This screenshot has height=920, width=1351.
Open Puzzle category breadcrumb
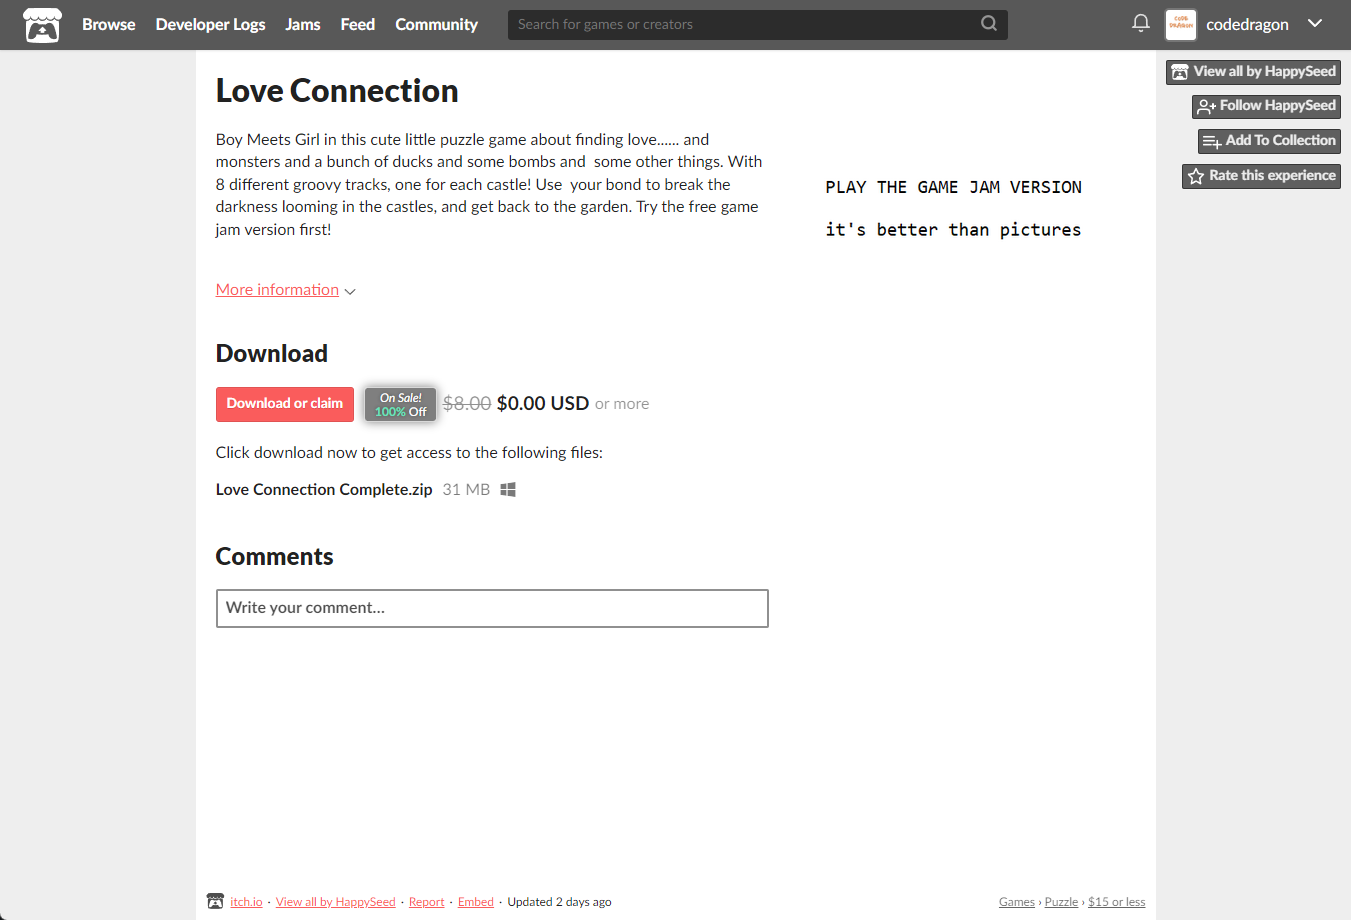[x=1061, y=902]
